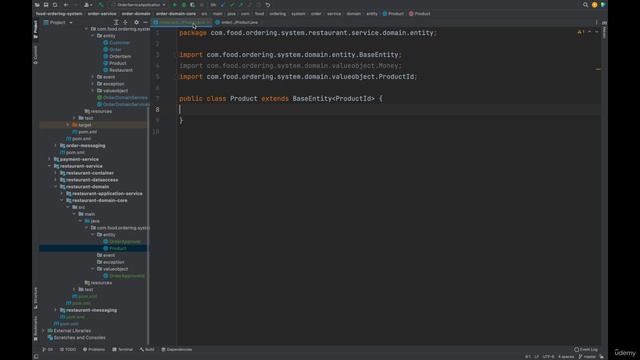640x360 pixels.
Task: Click the orange notification icon top right
Action: point(594,5)
